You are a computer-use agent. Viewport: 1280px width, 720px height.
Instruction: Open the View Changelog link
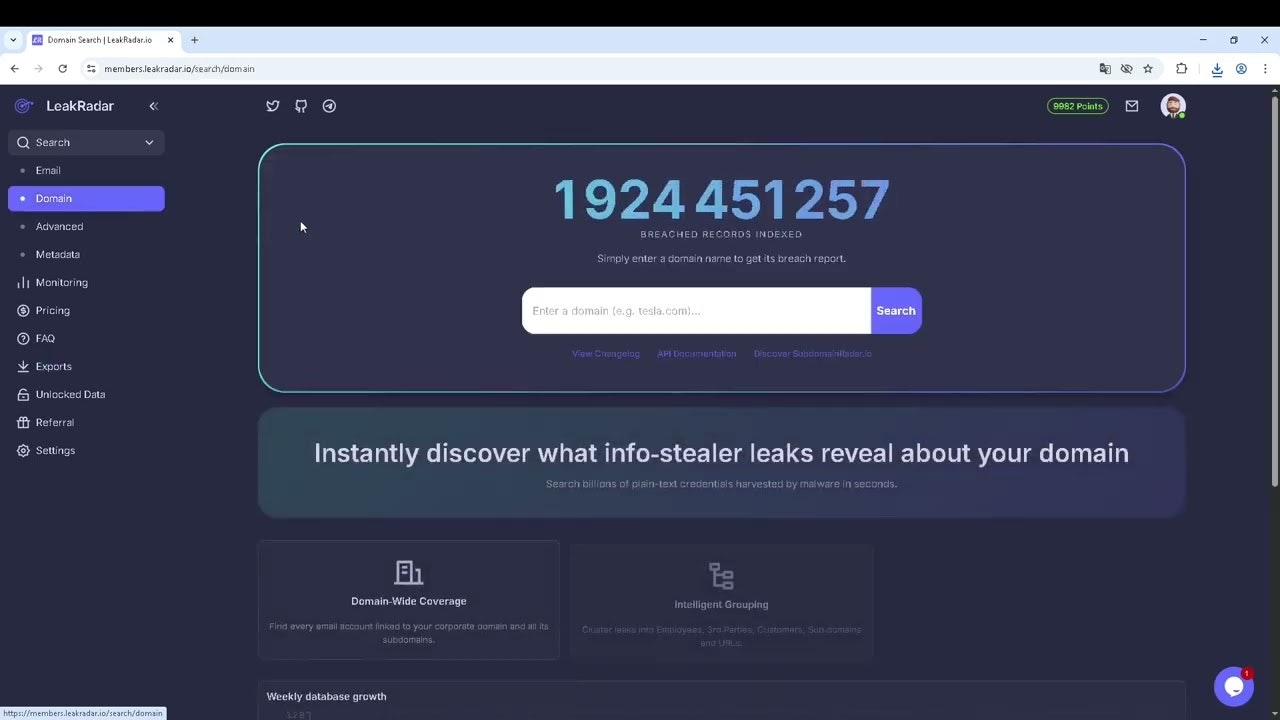605,353
